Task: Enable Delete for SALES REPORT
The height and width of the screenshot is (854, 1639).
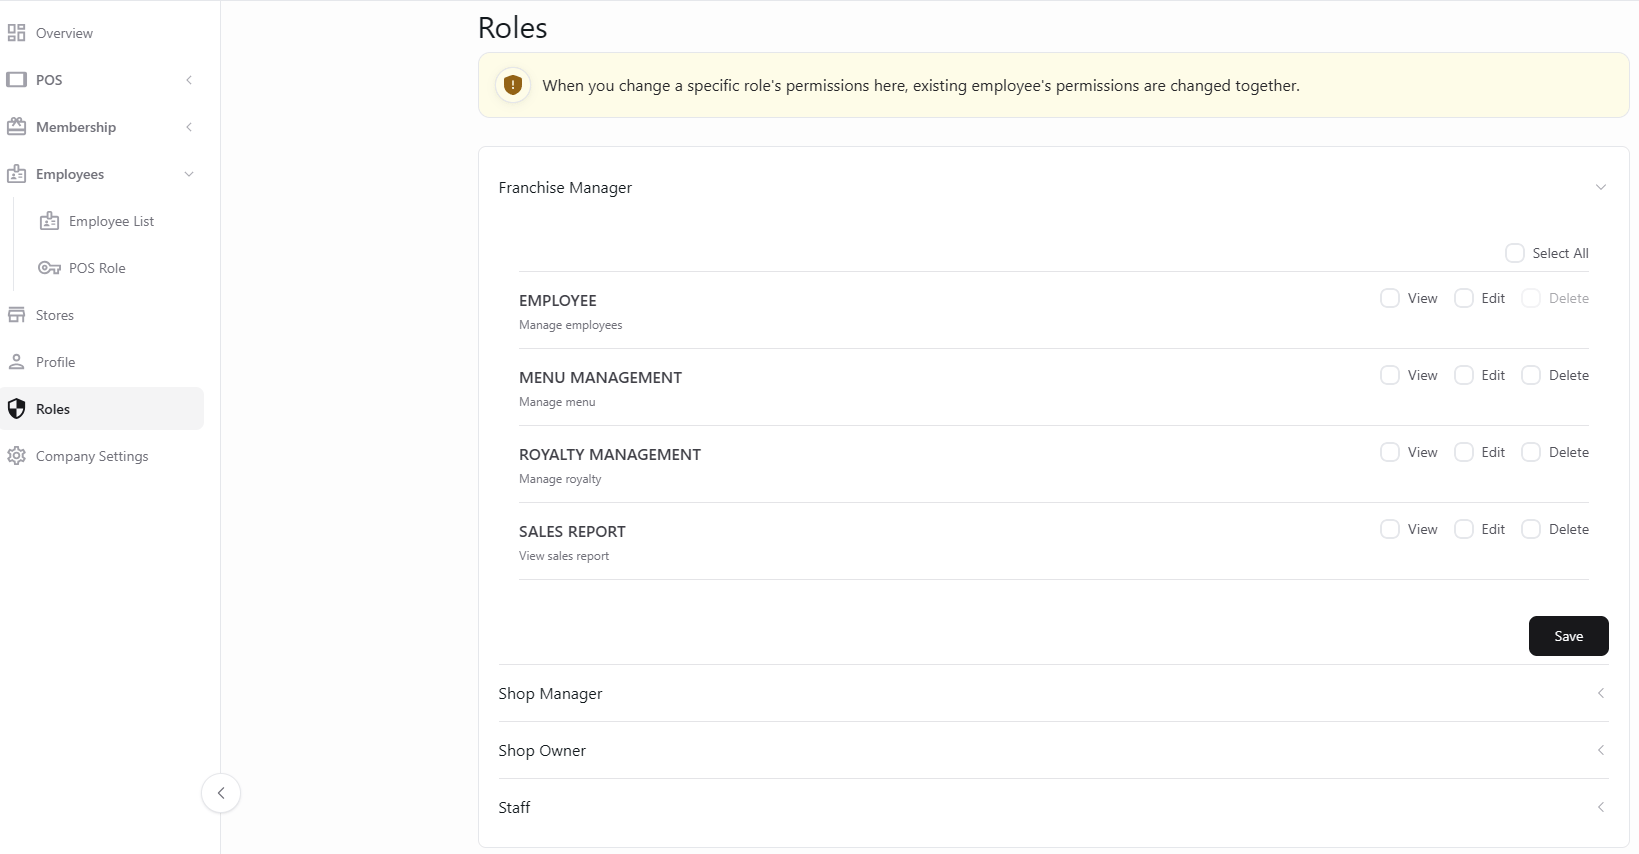Action: point(1531,529)
